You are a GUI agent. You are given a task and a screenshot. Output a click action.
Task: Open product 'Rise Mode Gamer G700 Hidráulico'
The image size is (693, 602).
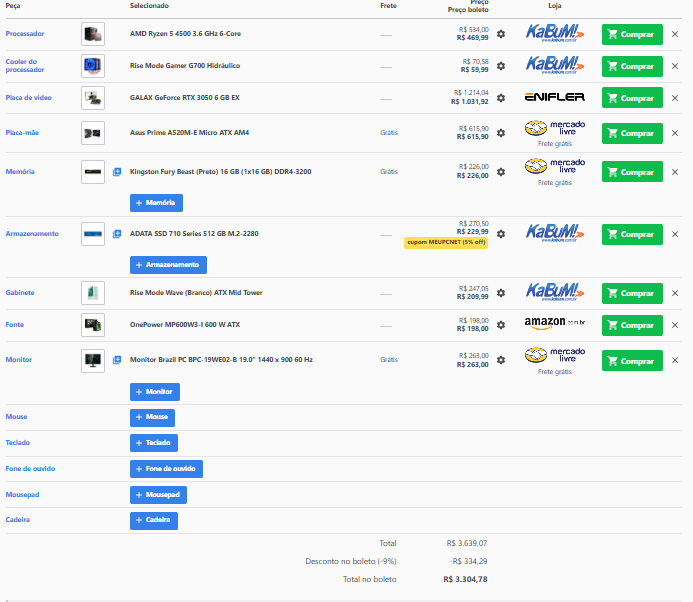click(x=185, y=65)
